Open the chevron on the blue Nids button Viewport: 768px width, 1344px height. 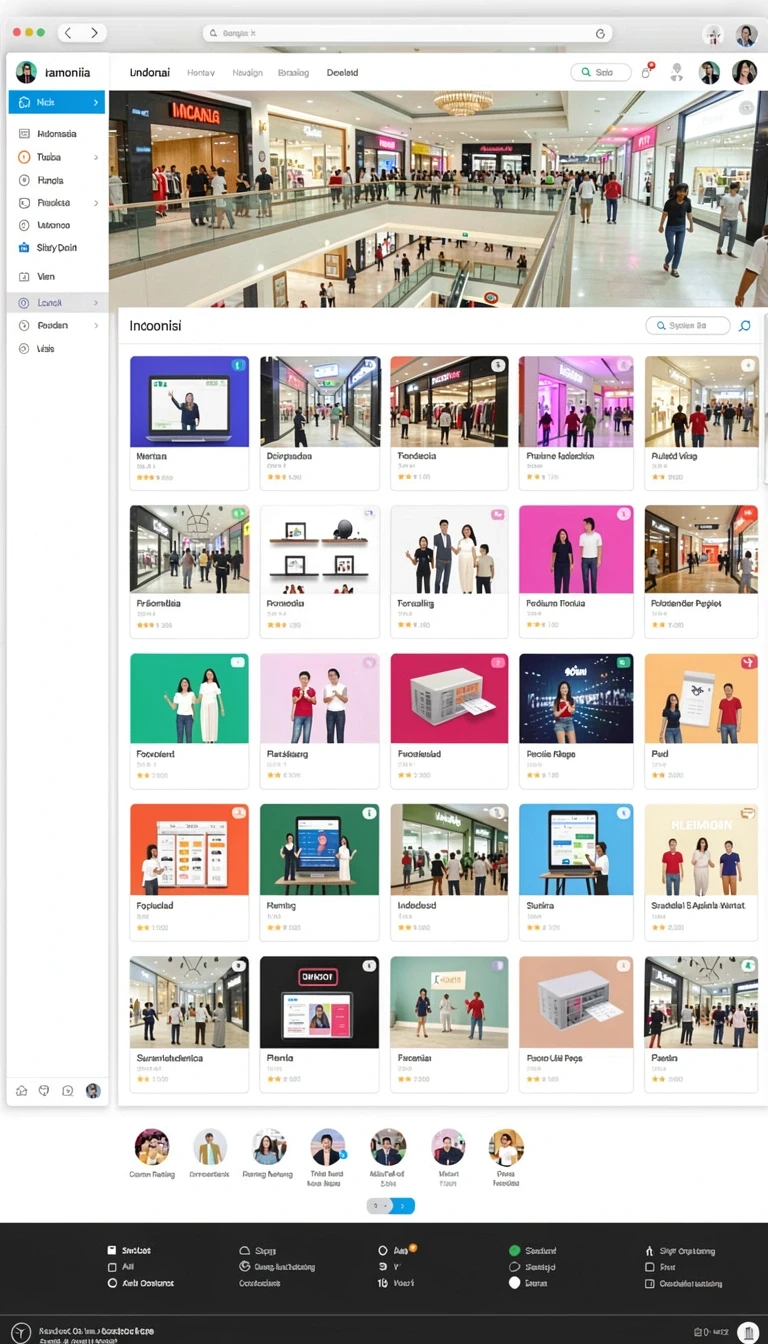click(96, 102)
